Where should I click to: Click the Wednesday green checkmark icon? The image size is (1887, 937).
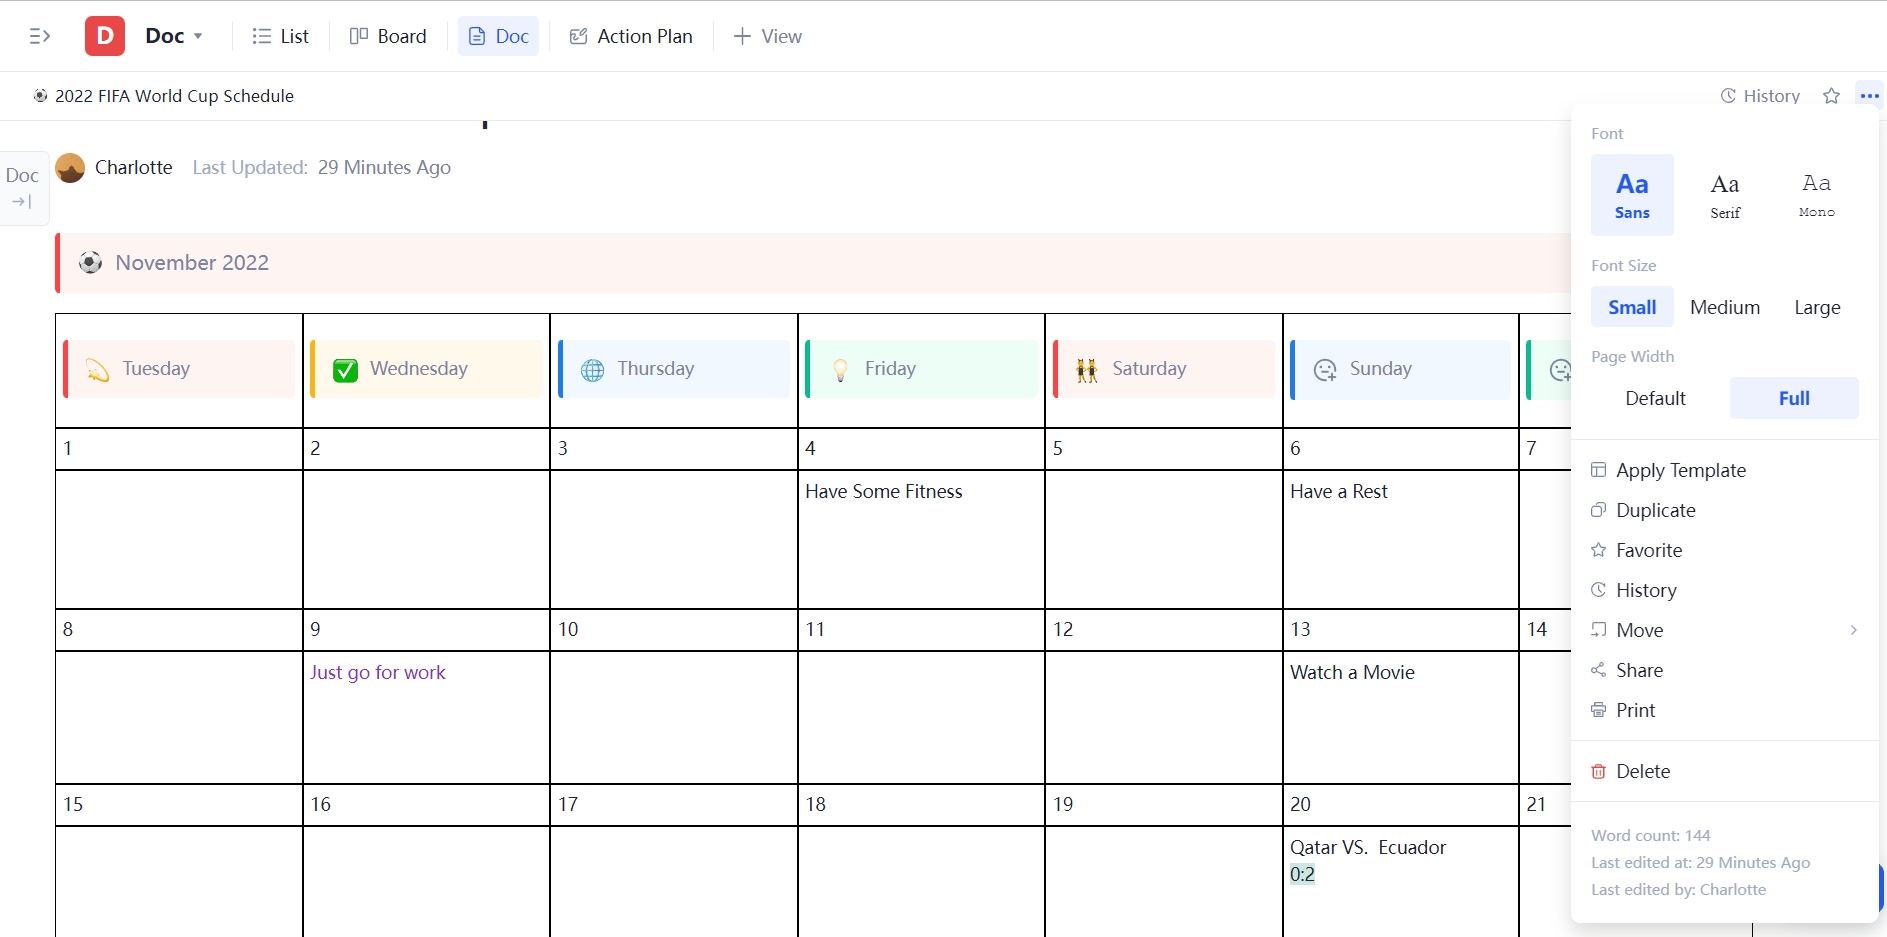point(345,370)
